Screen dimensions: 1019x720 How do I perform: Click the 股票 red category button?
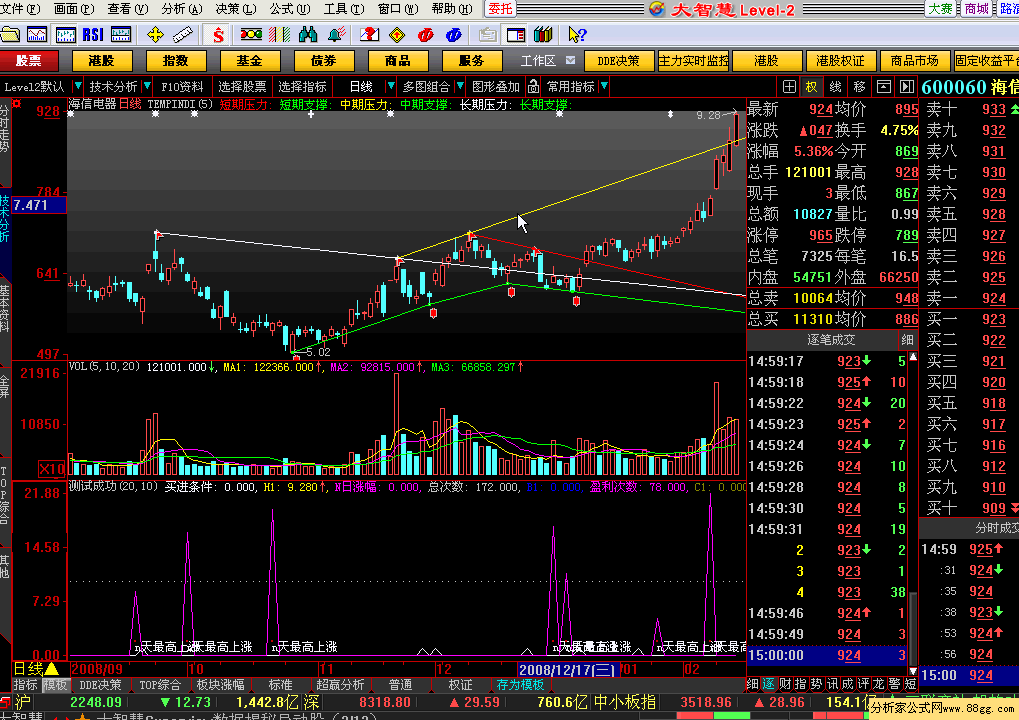(x=29, y=60)
